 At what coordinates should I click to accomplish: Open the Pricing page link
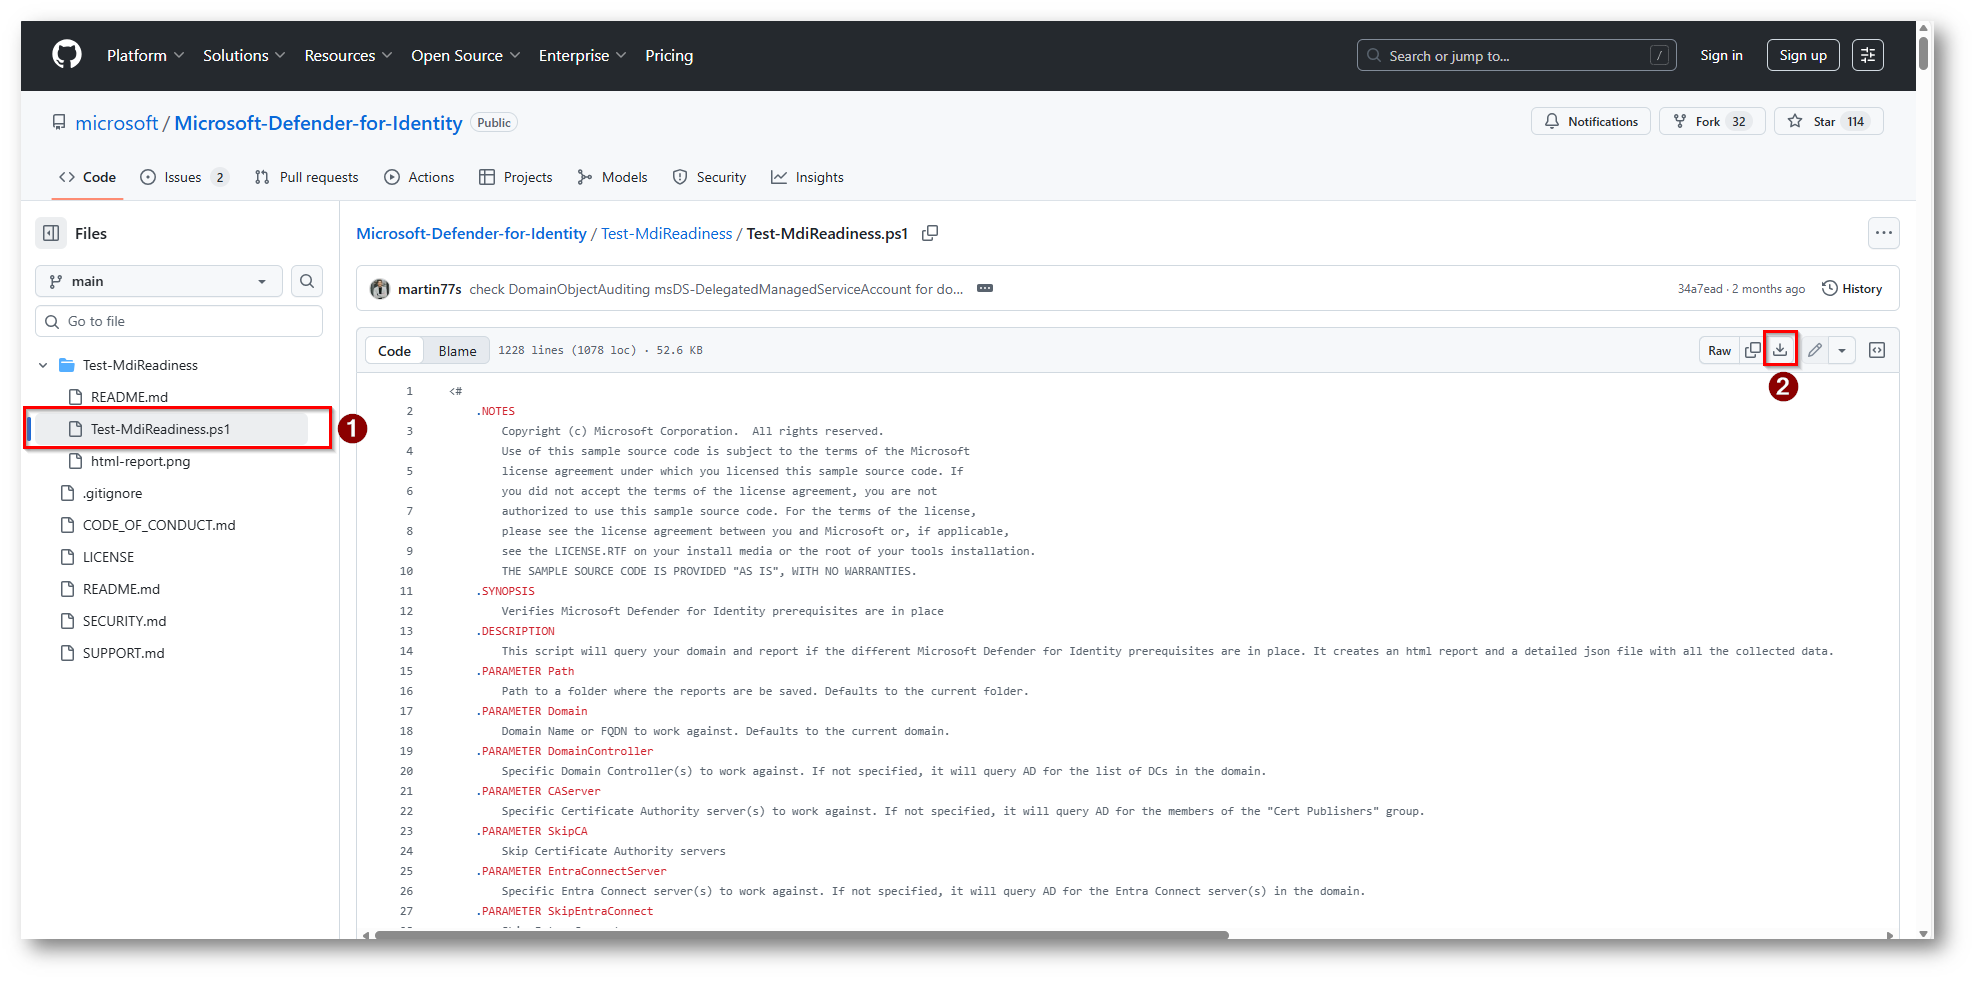(669, 55)
